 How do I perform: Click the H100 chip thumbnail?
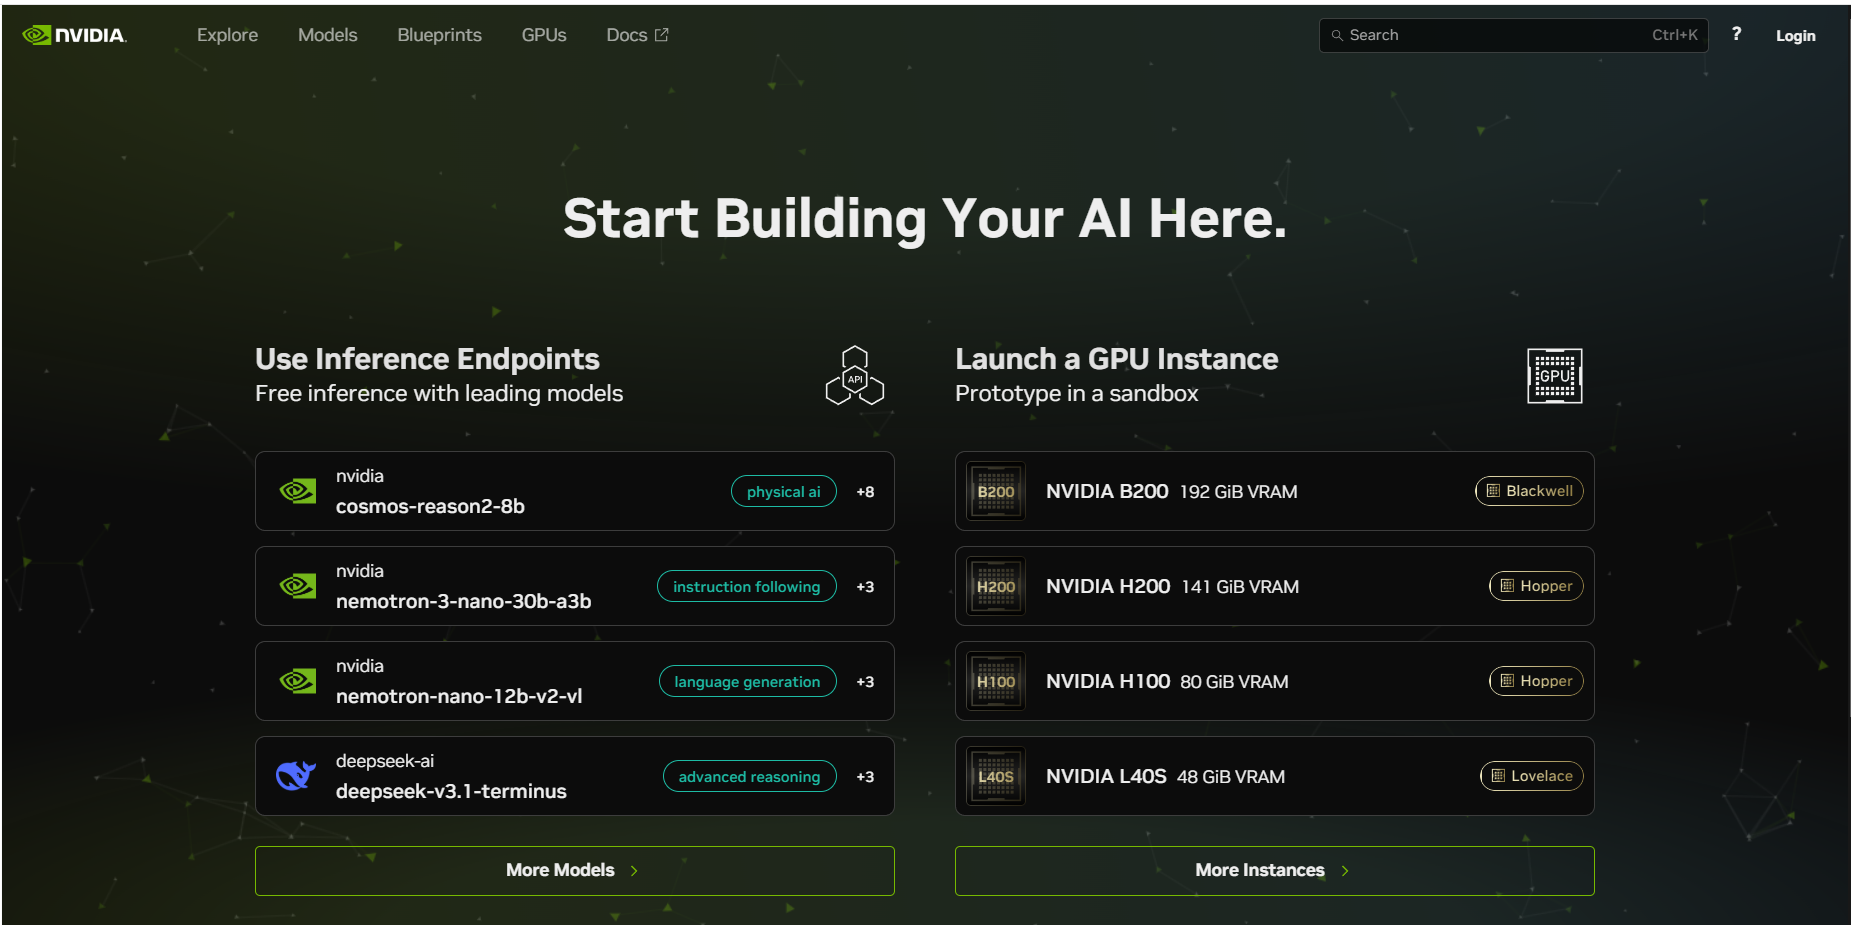pyautogui.click(x=996, y=681)
